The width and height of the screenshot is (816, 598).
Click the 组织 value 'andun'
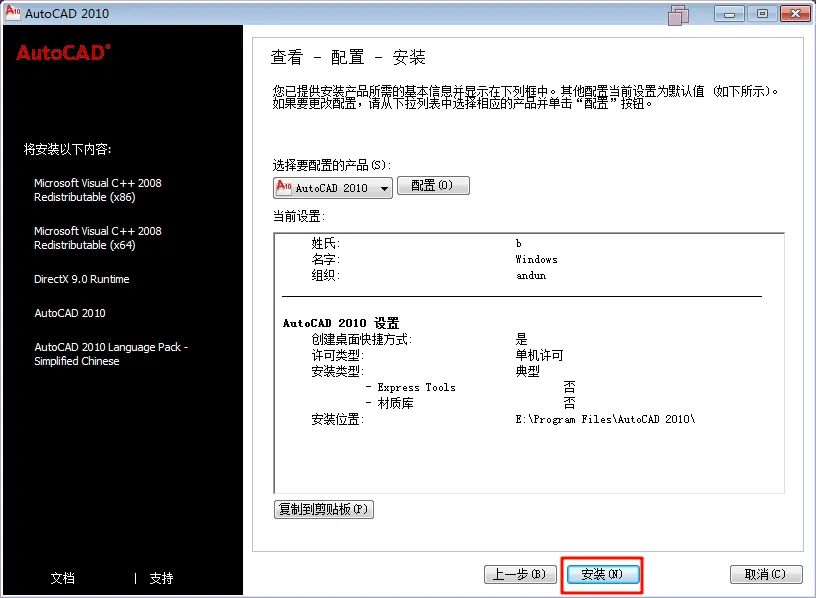[x=531, y=275]
